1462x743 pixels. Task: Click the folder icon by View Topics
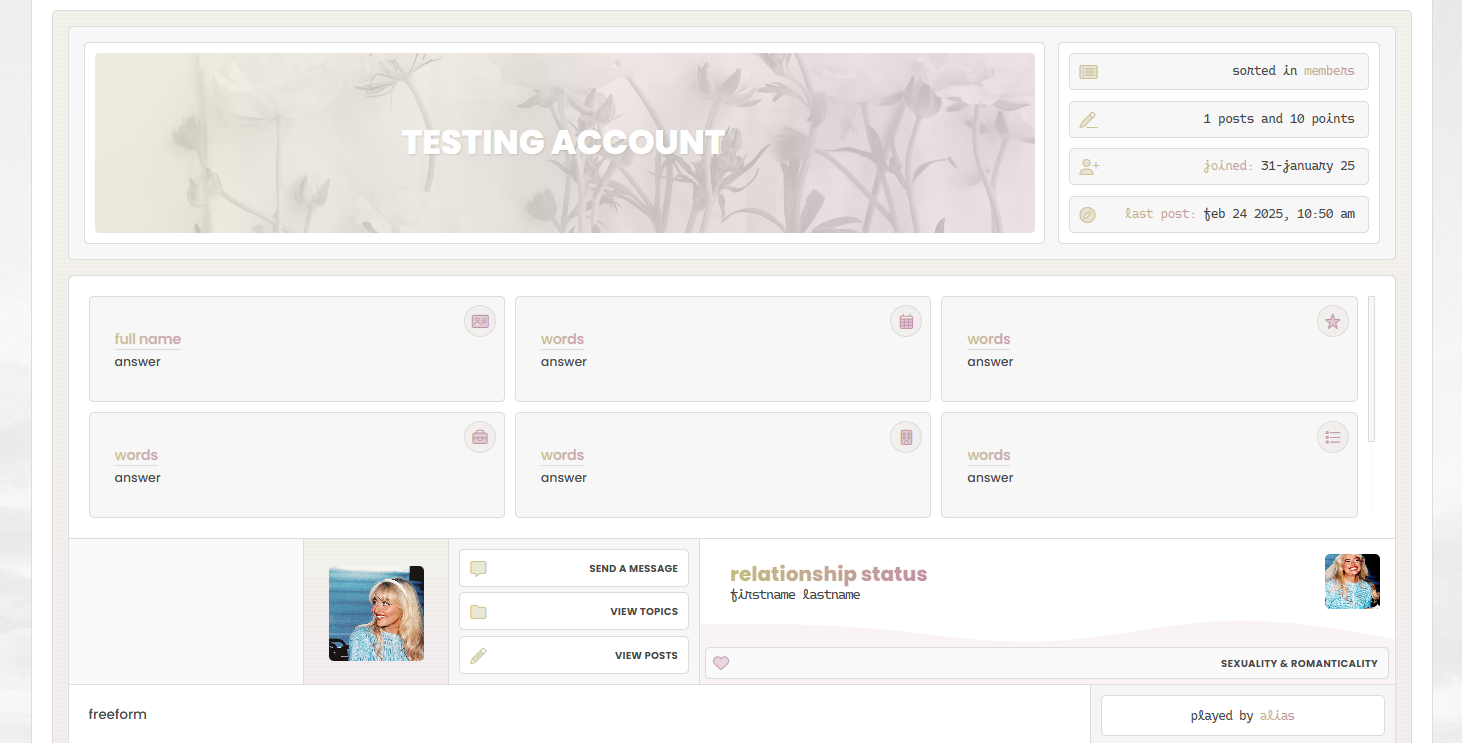(478, 612)
